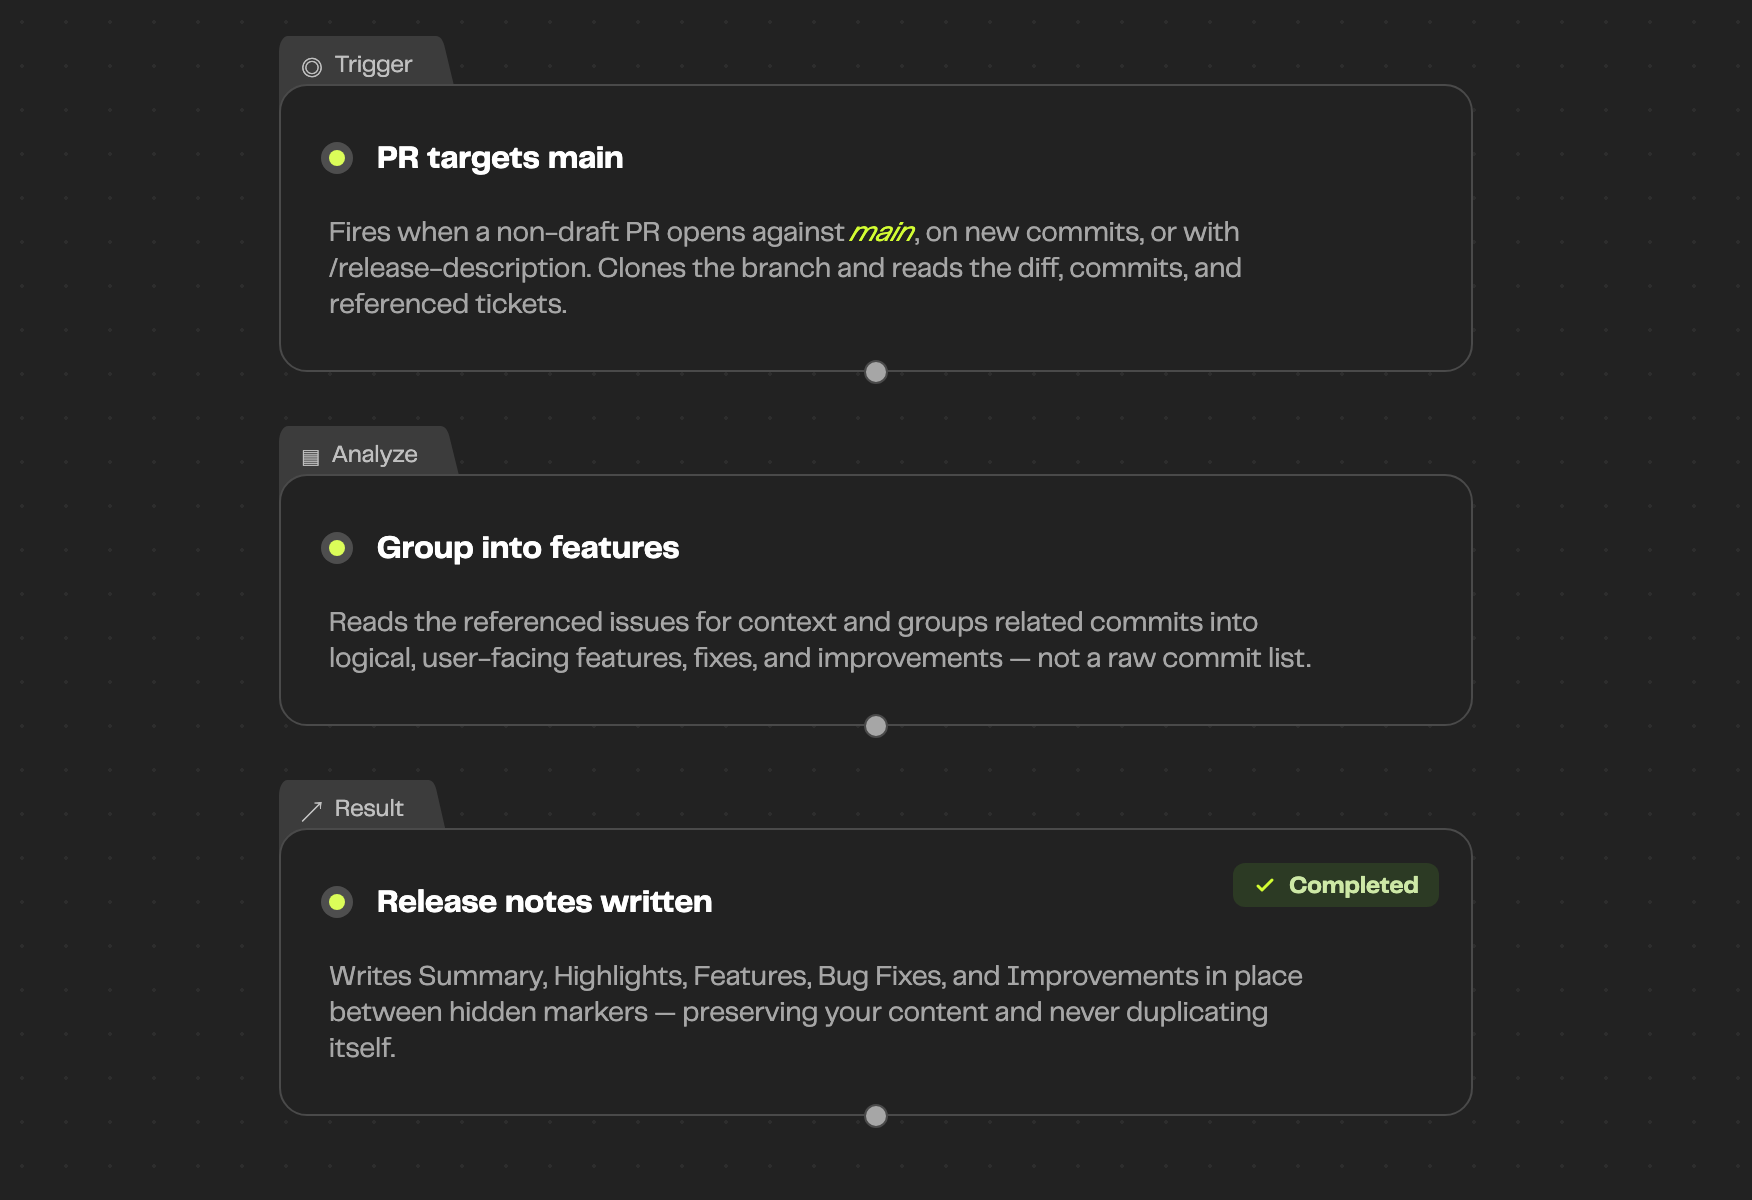Screen dimensions: 1752x1200
Task: Click the Trigger tab target icon
Action: (312, 67)
